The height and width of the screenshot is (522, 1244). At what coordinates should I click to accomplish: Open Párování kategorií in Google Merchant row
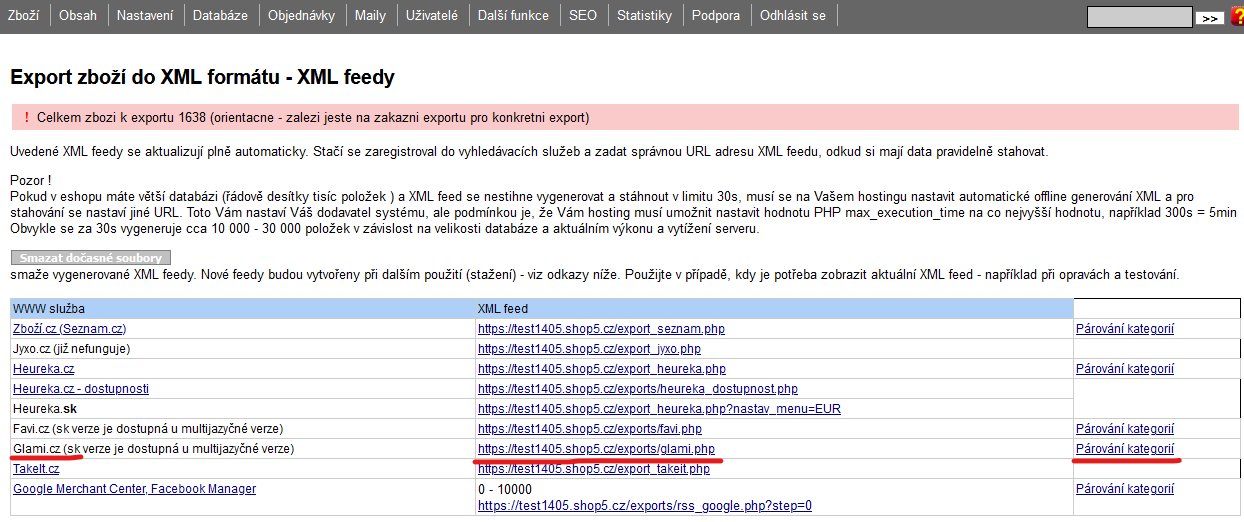click(x=1125, y=489)
